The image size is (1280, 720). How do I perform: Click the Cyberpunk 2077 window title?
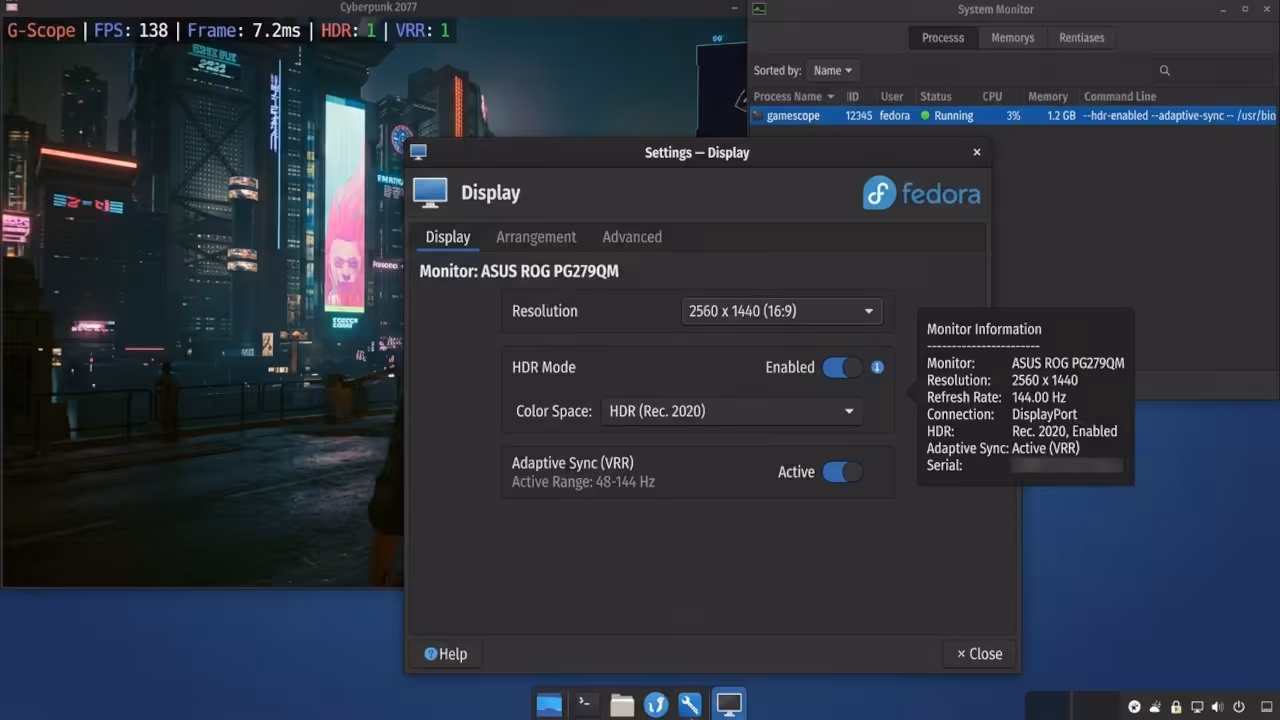point(379,7)
